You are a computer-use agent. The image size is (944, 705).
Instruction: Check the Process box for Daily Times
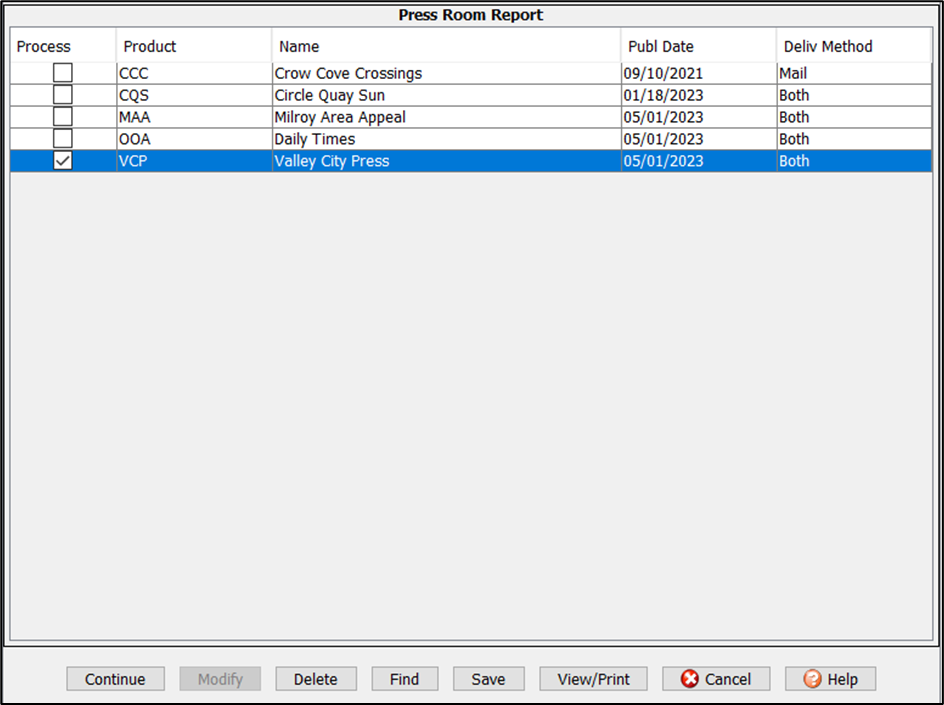[x=63, y=139]
